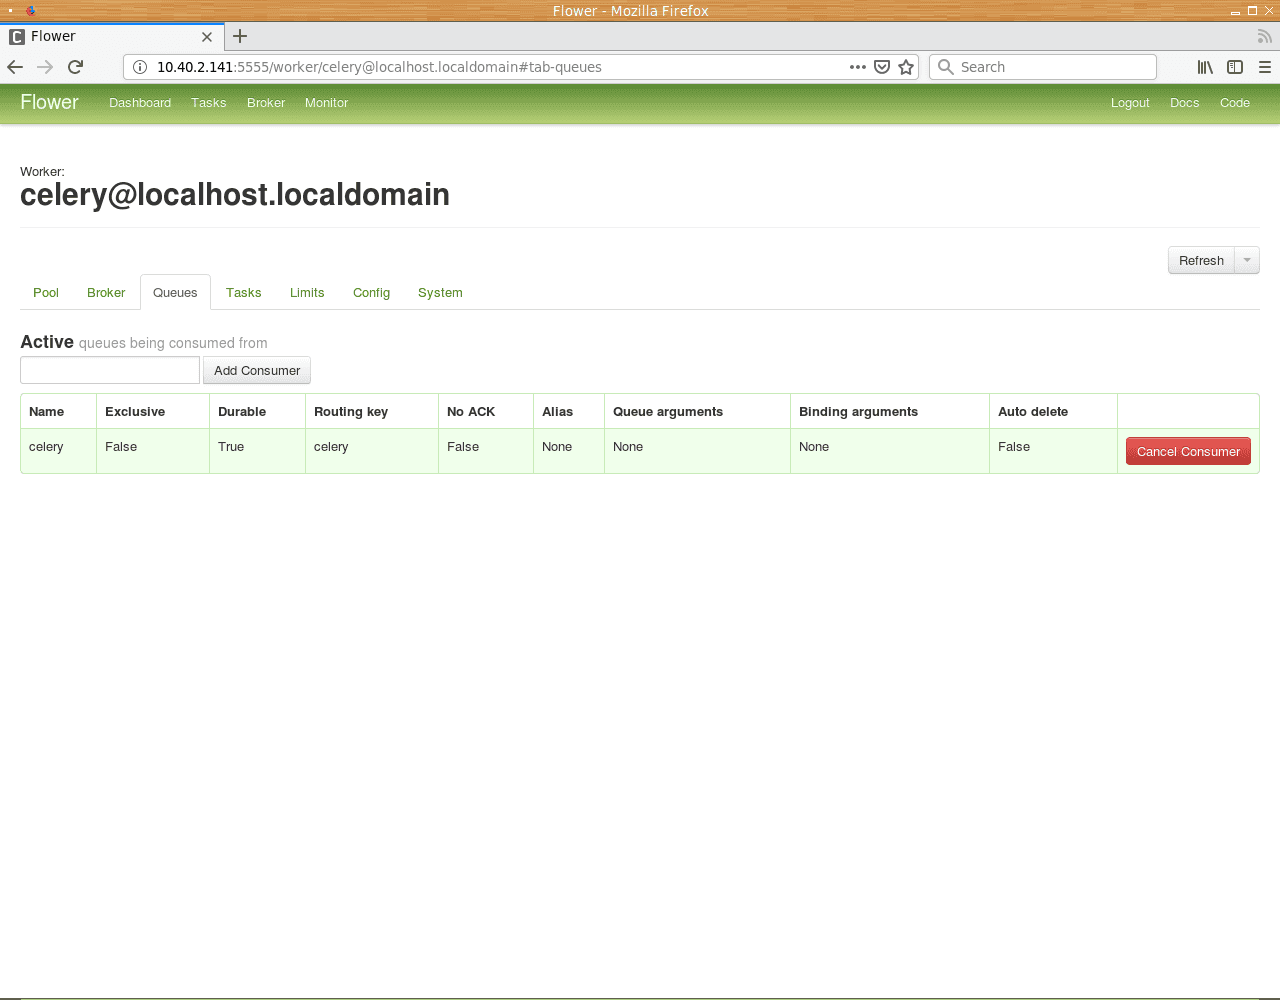Select the Queues tab
The width and height of the screenshot is (1280, 1000).
[175, 293]
